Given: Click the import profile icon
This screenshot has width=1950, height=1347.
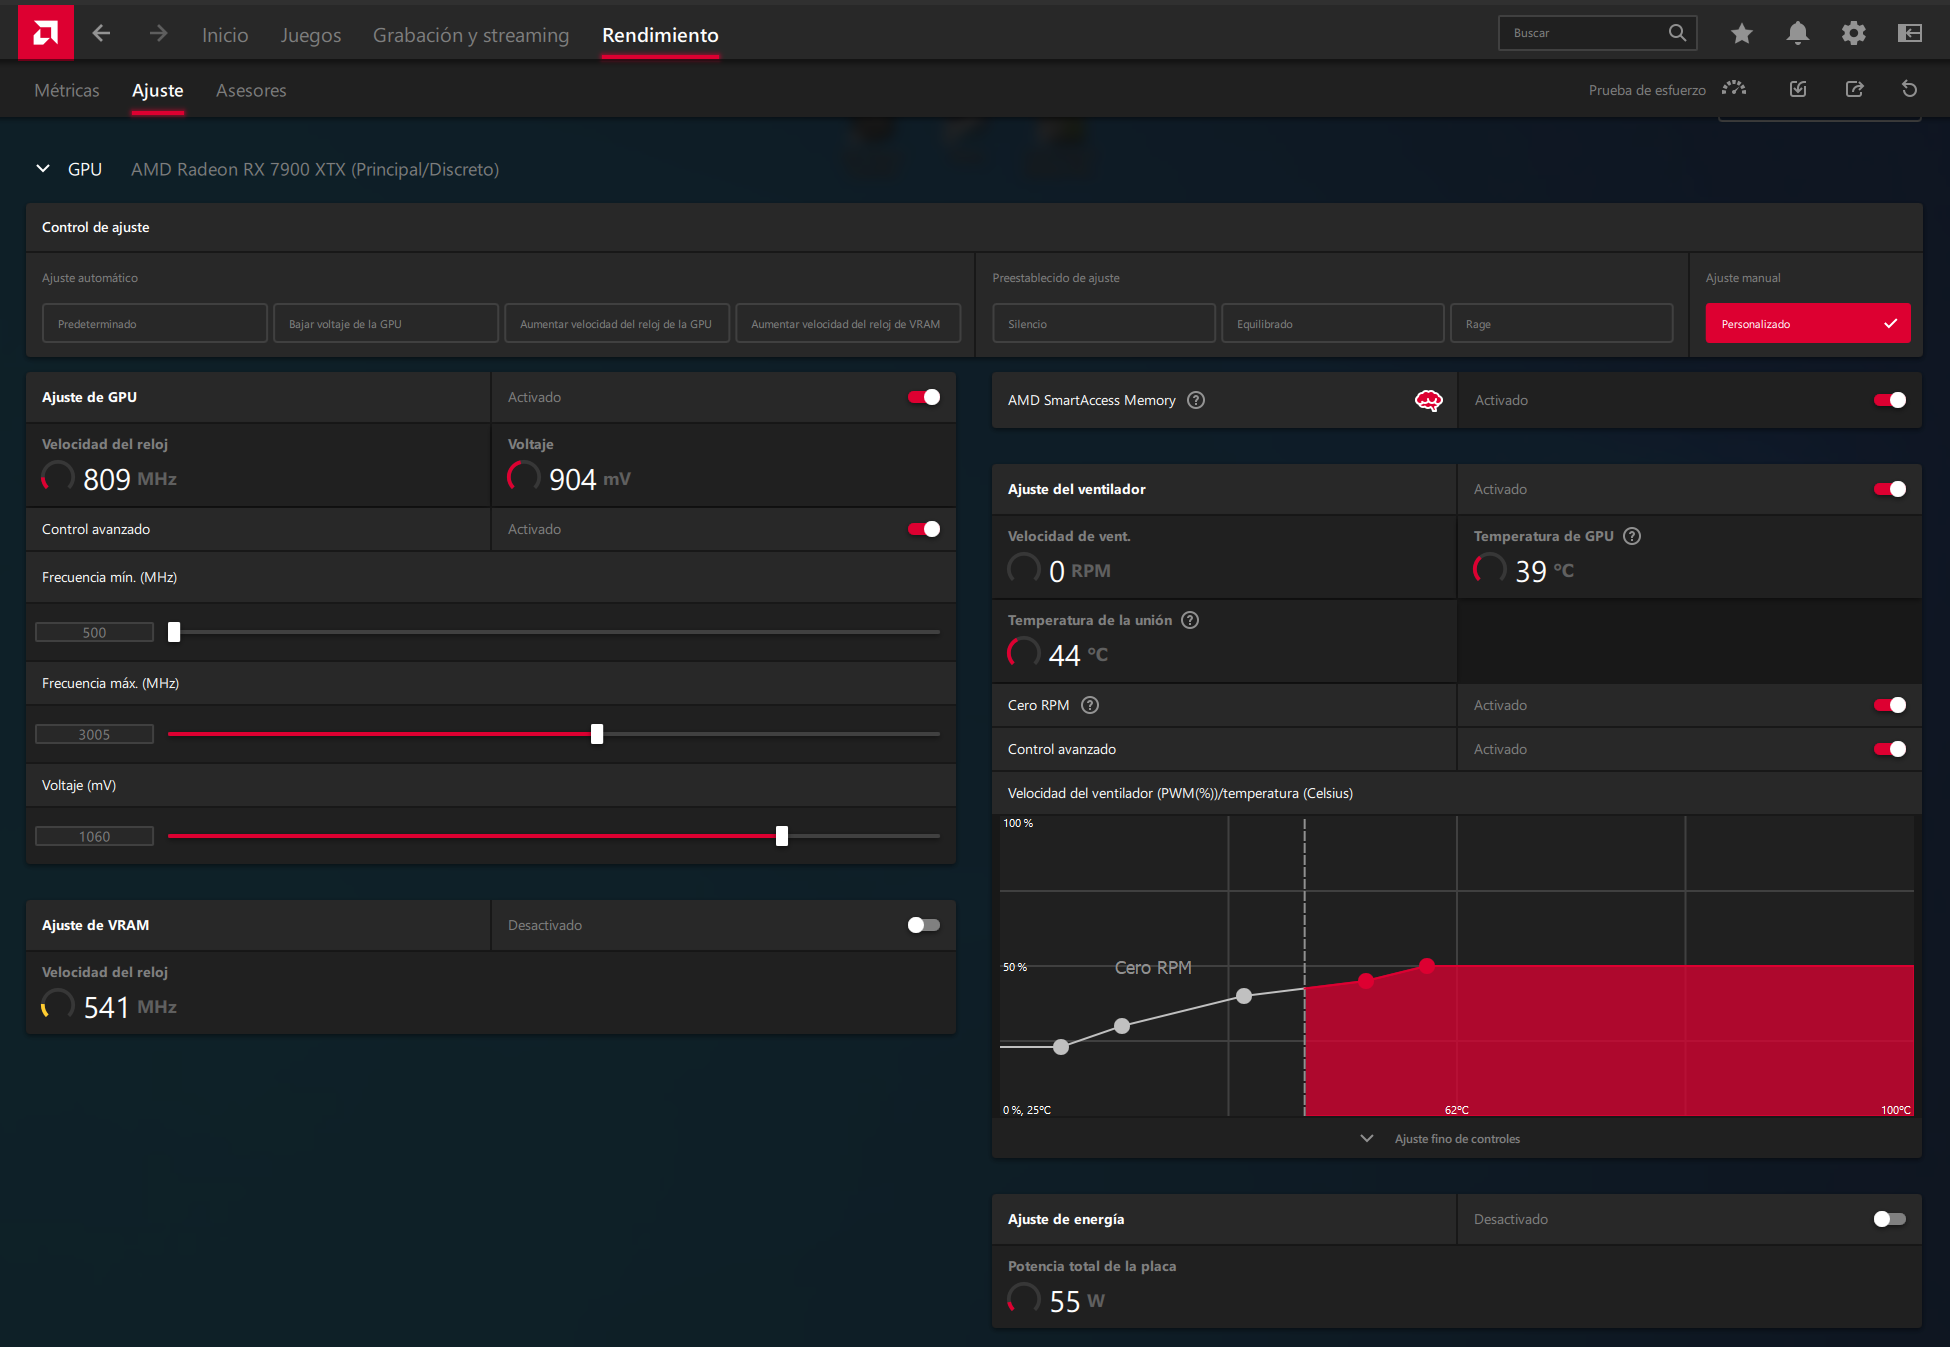Looking at the screenshot, I should click(x=1798, y=89).
